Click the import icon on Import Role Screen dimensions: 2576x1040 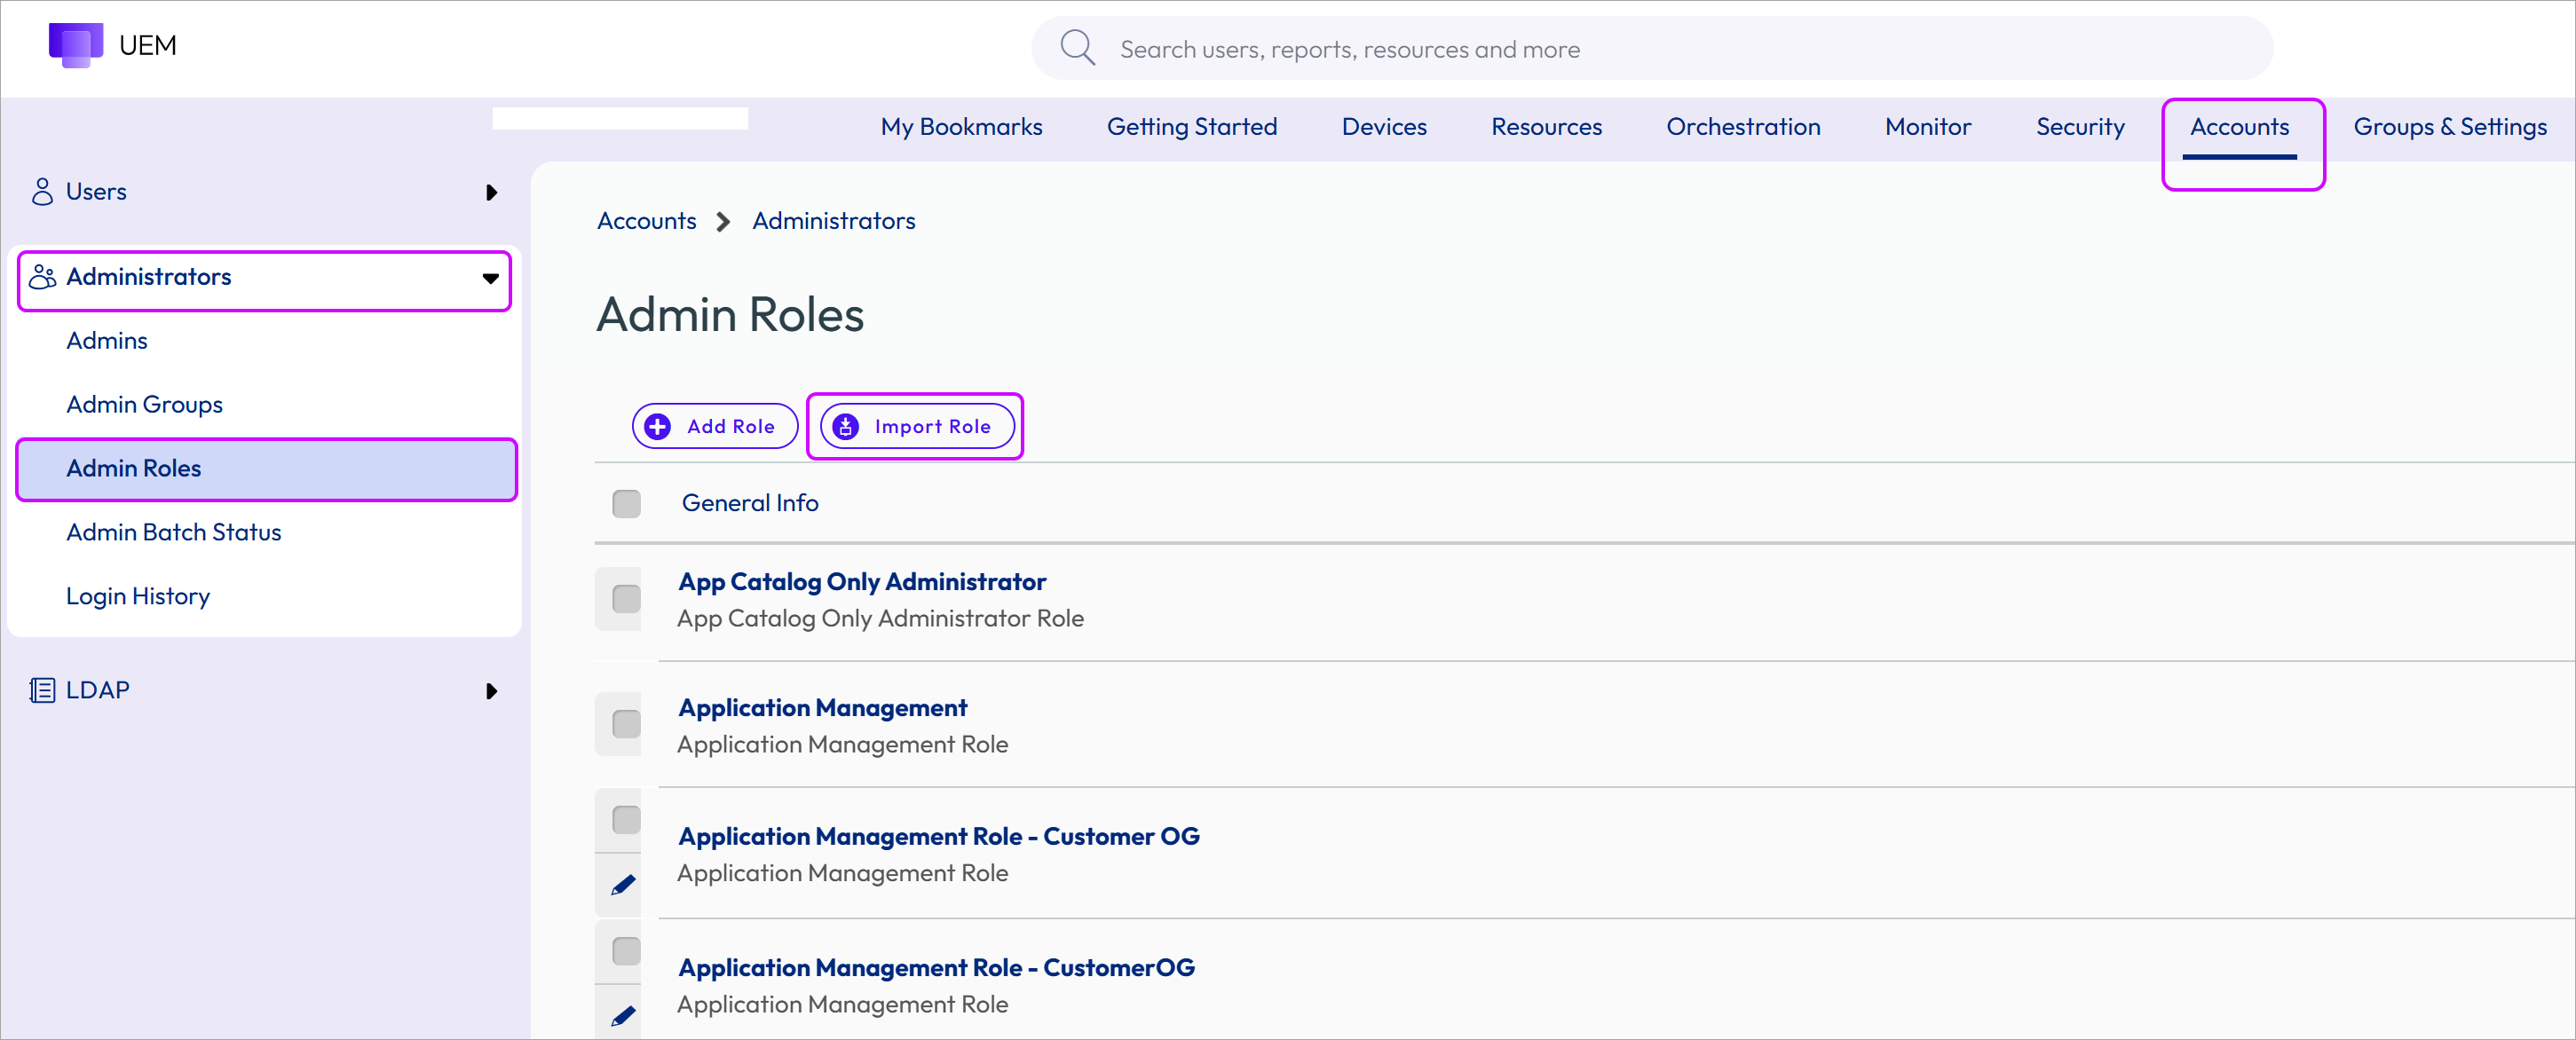[846, 426]
